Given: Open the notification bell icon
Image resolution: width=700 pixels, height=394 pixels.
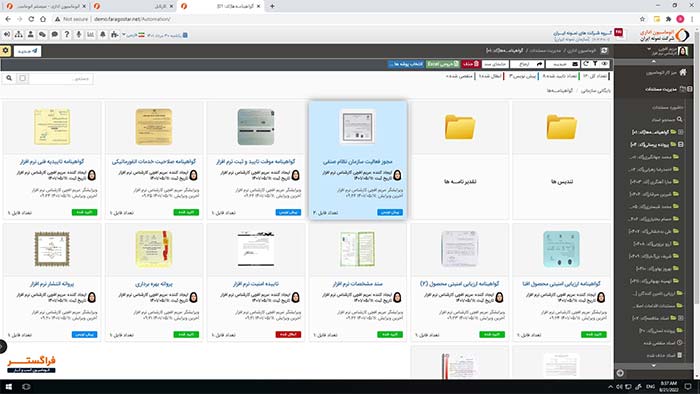Looking at the screenshot, I should 103,34.
